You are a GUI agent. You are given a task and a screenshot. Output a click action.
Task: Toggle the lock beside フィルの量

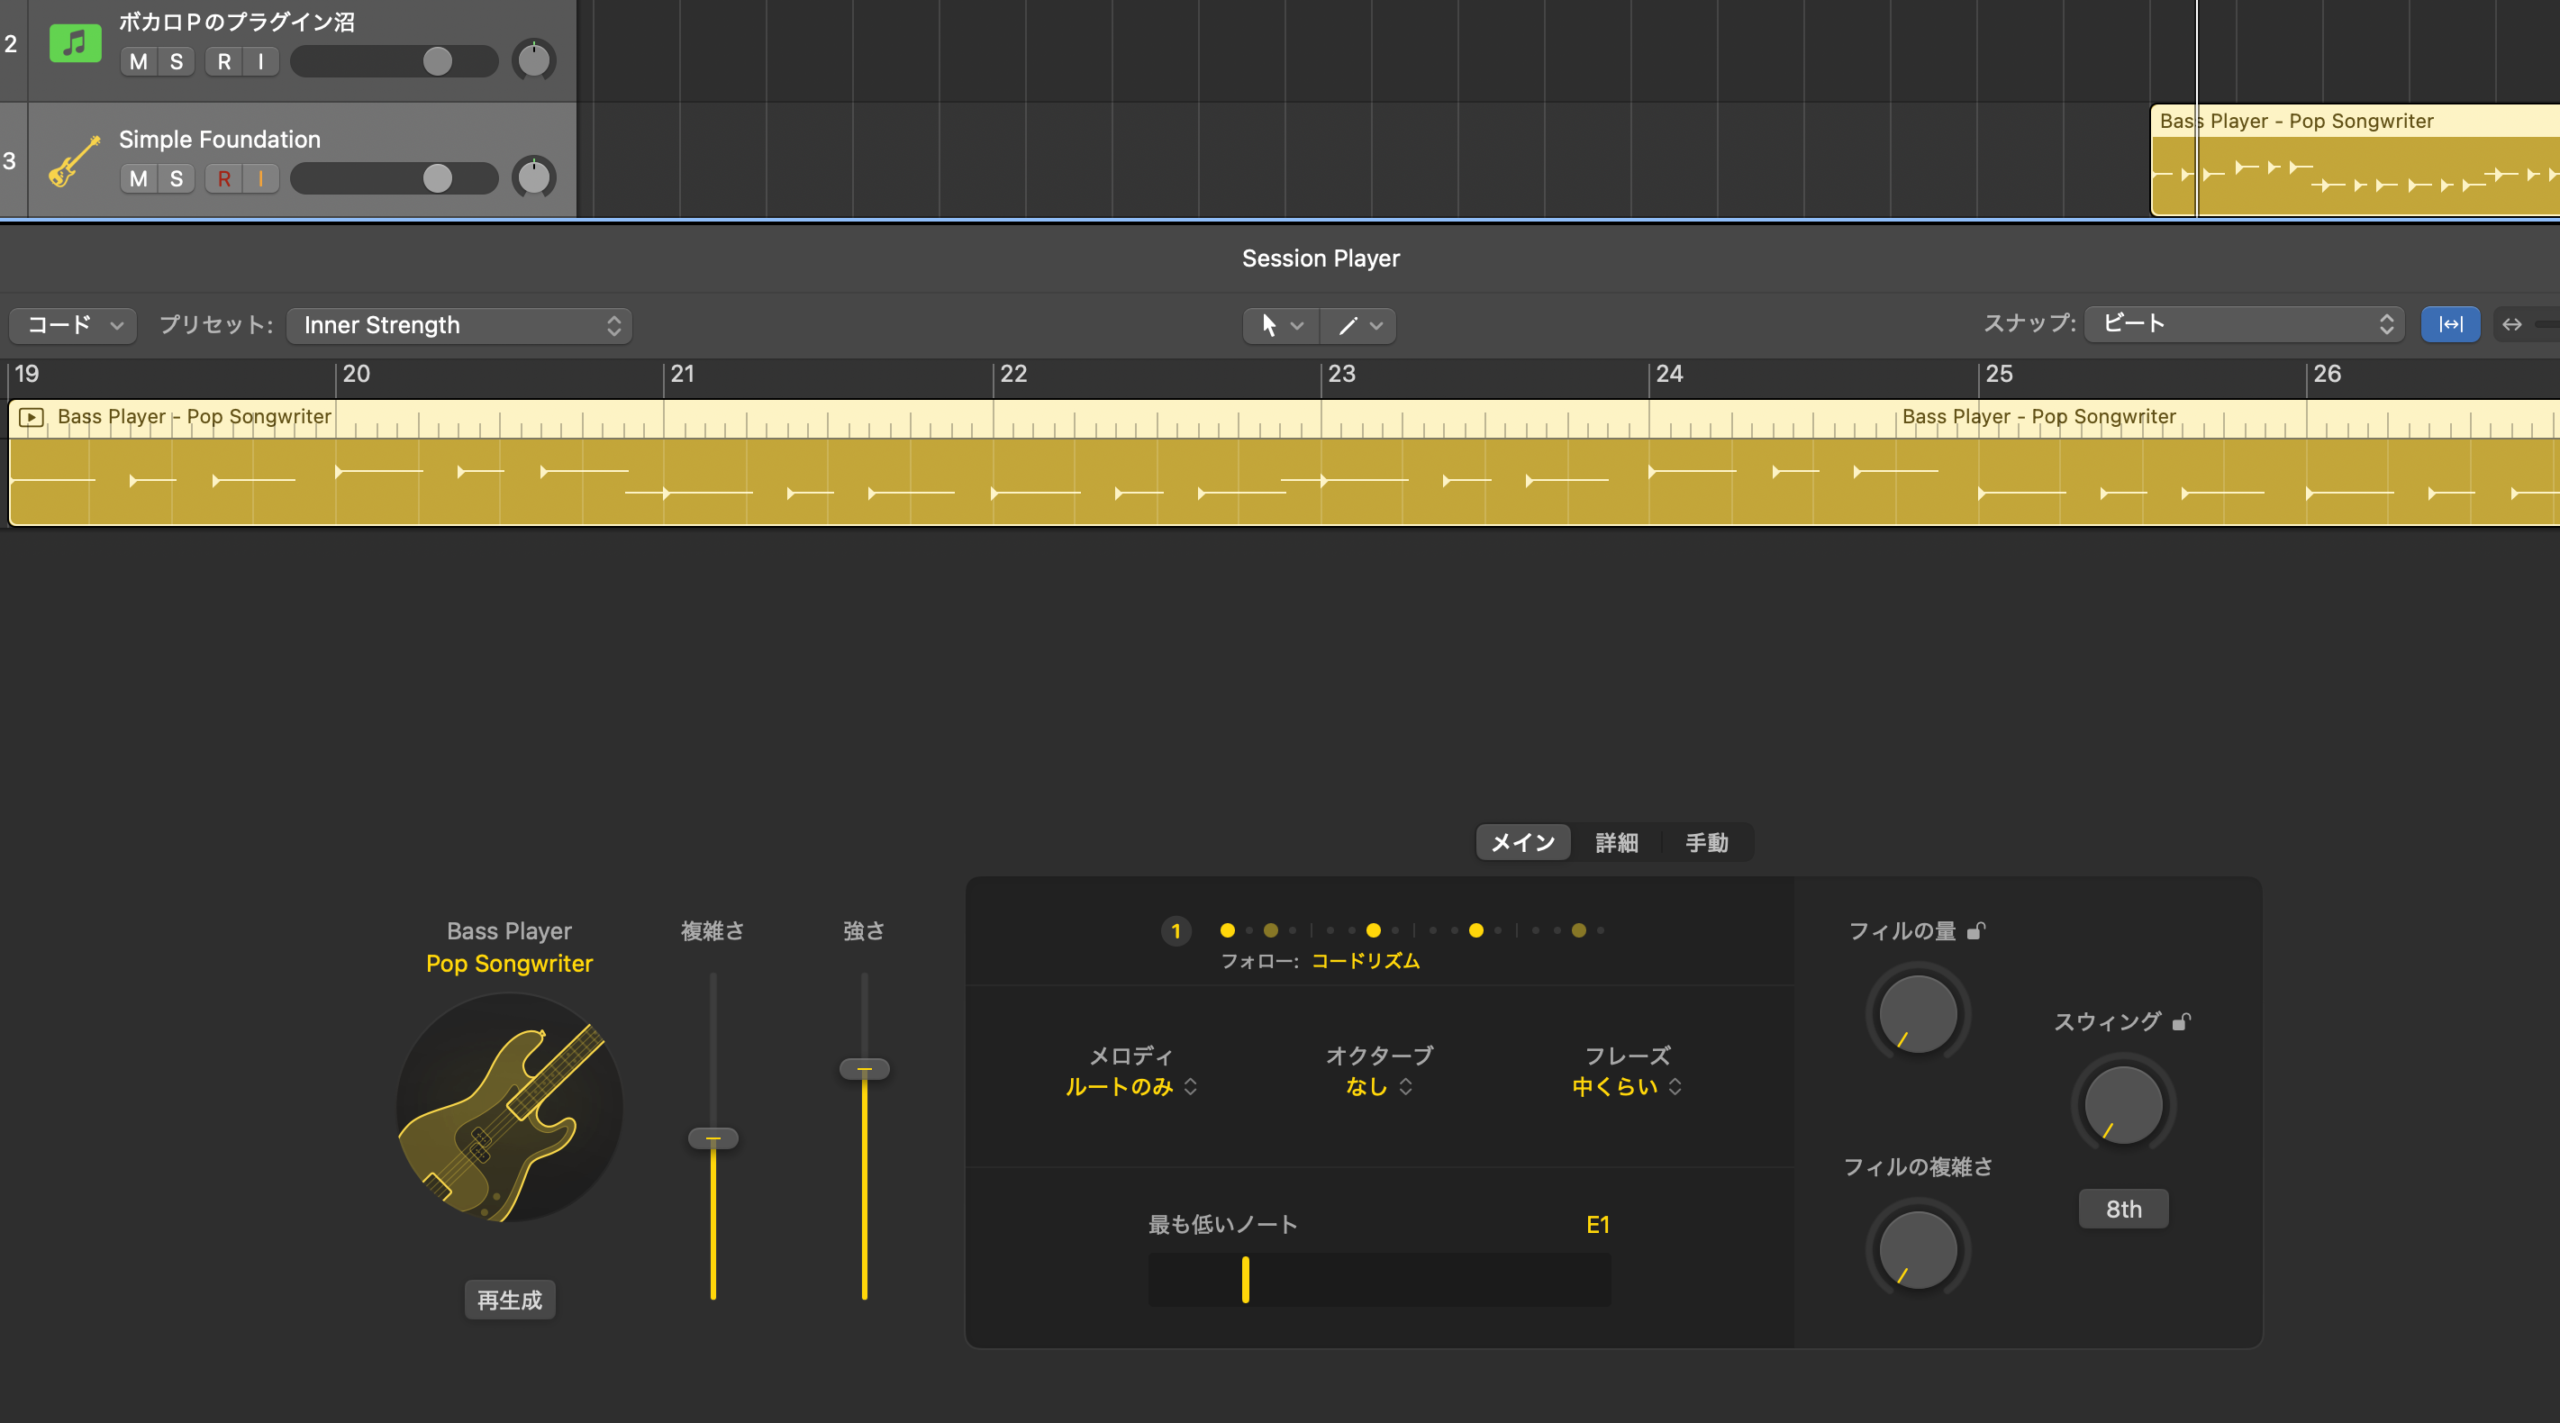[1976, 931]
